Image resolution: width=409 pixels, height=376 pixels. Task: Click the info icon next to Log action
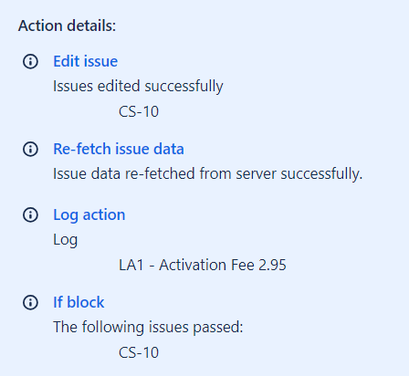(30, 215)
